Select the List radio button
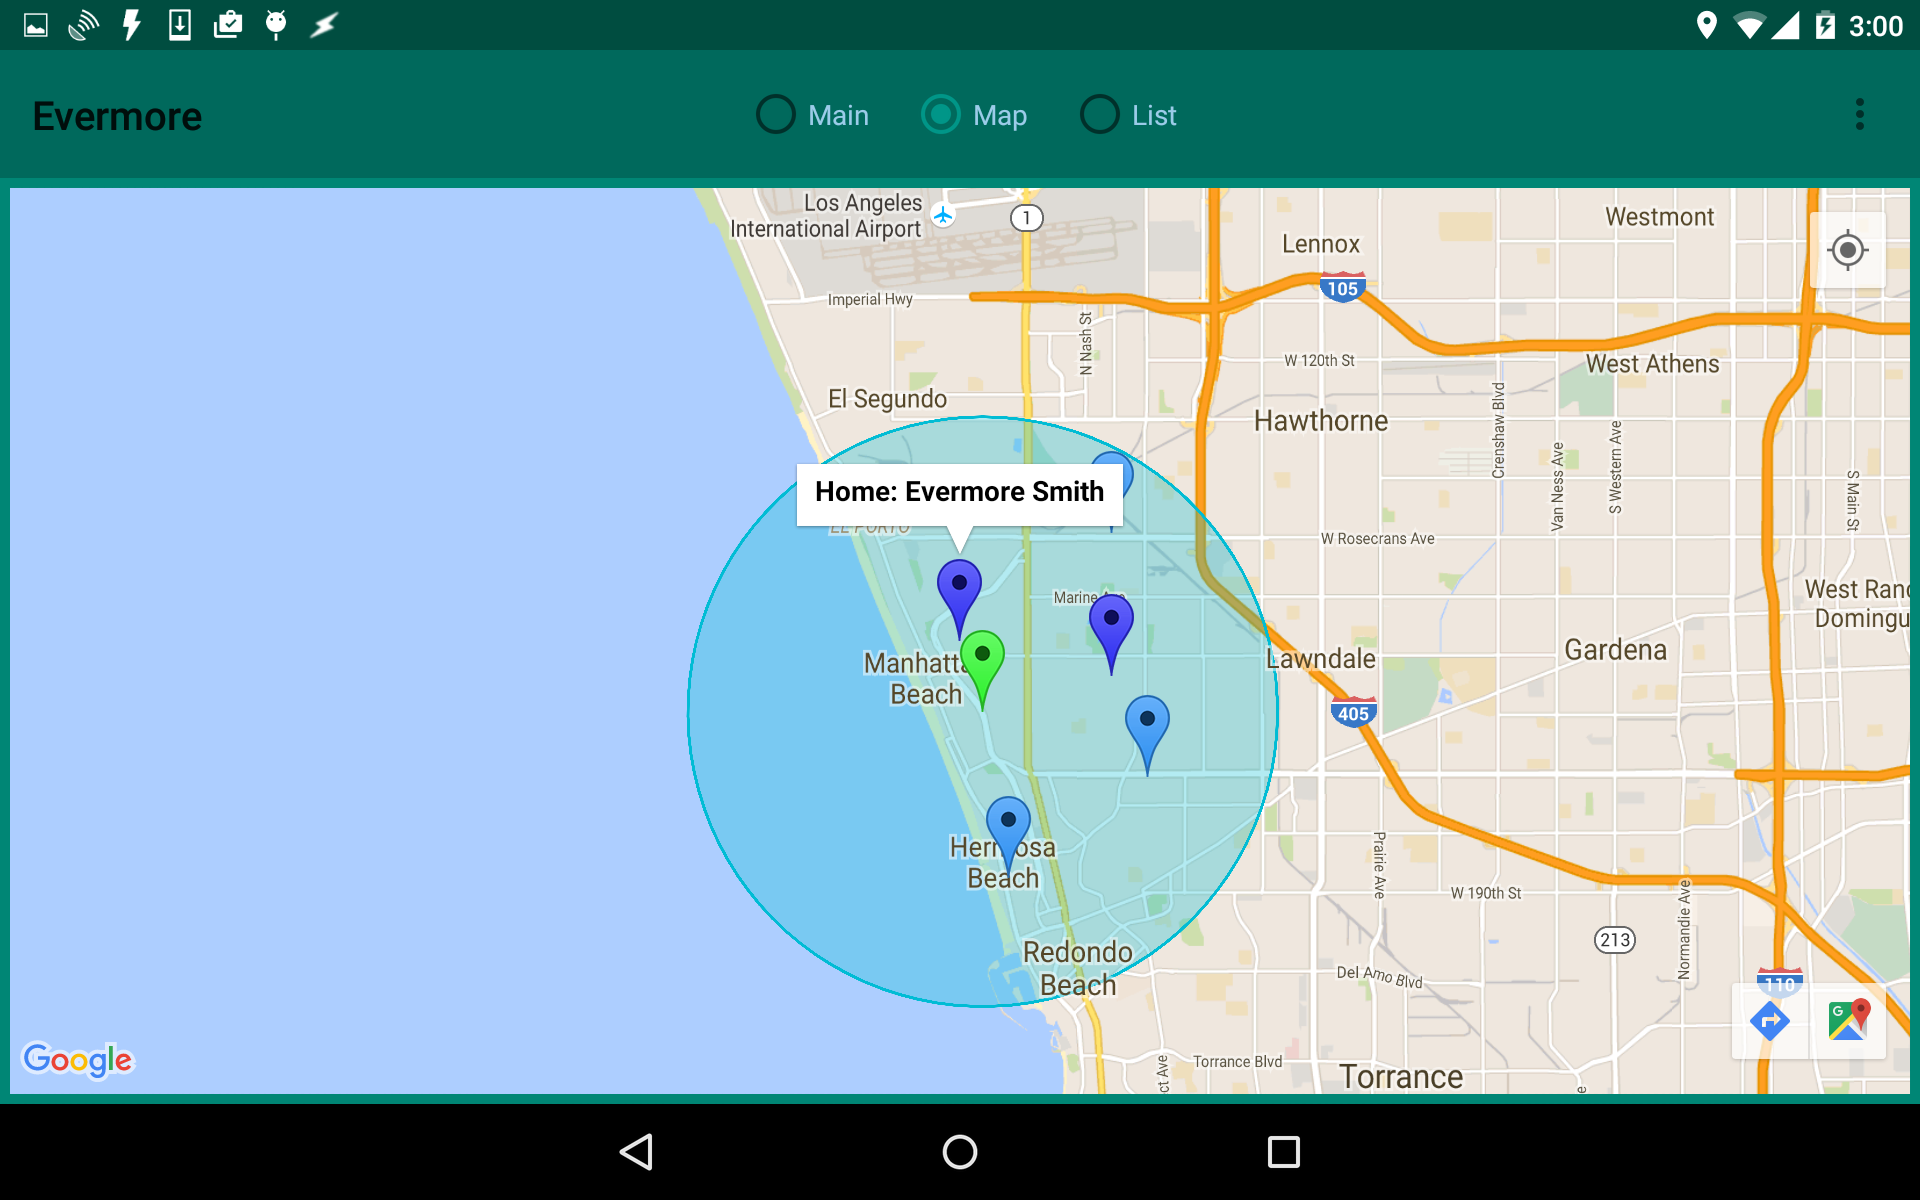This screenshot has width=1920, height=1200. pos(1100,115)
